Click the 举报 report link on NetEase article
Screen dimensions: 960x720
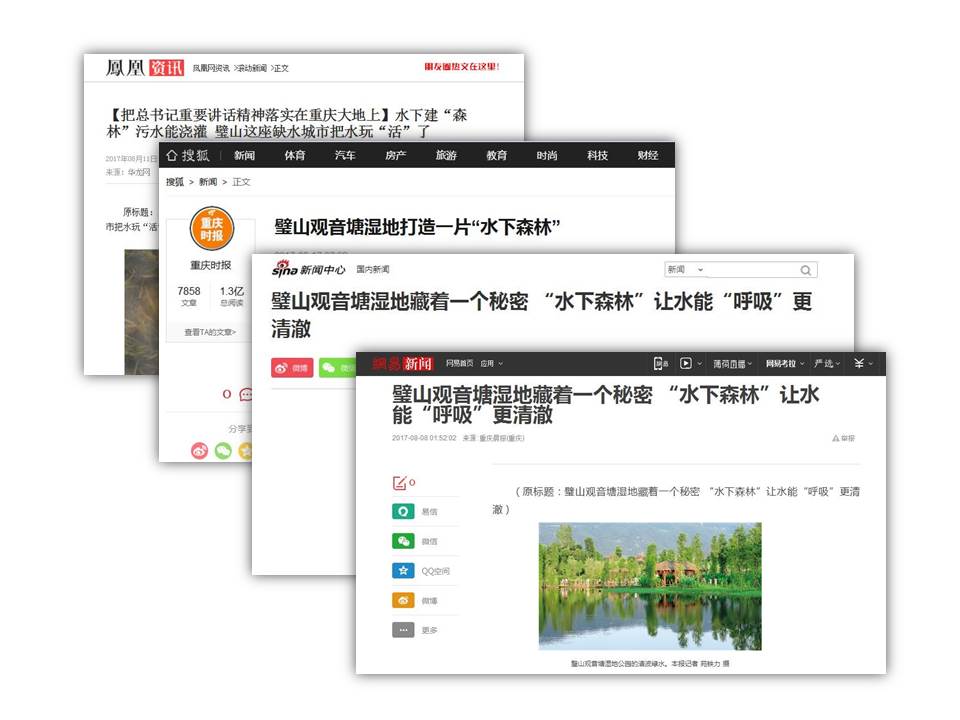[843, 438]
